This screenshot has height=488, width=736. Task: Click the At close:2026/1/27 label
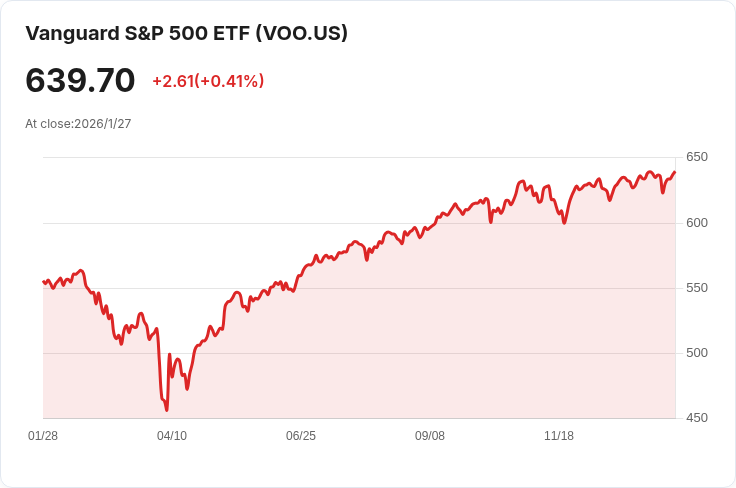tap(78, 124)
